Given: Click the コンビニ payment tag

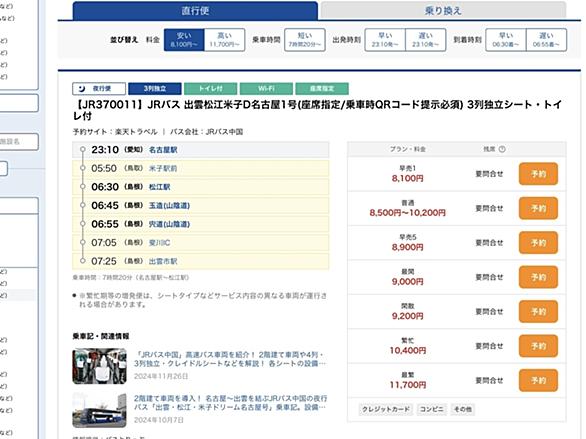Looking at the screenshot, I should 432,409.
